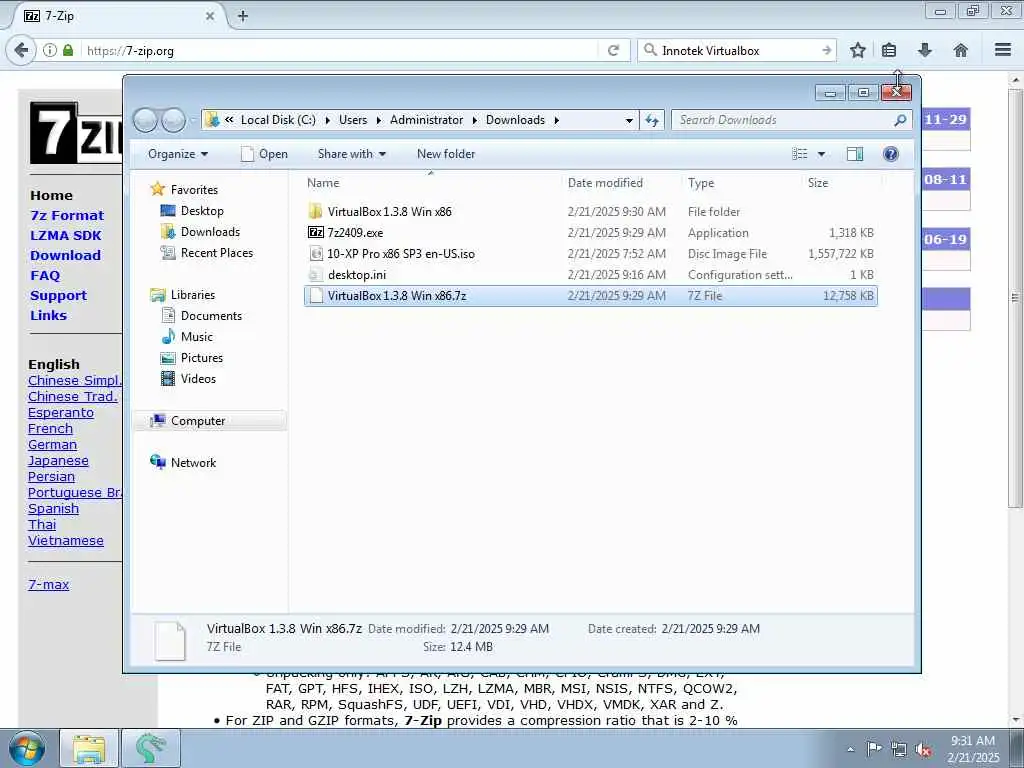Viewport: 1024px width, 768px height.
Task: Create a New folder
Action: 446,154
